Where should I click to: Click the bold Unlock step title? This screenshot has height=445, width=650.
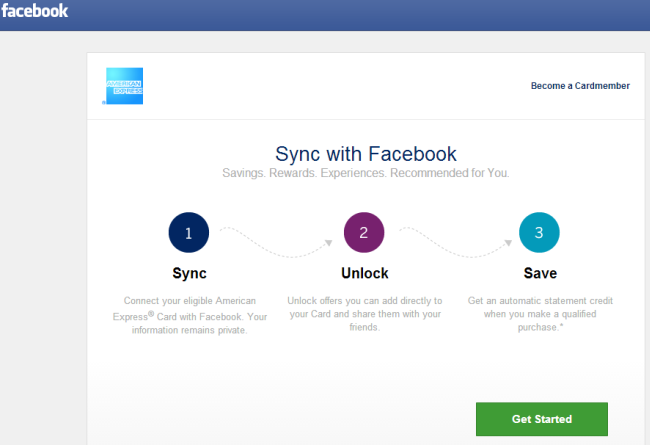365,273
